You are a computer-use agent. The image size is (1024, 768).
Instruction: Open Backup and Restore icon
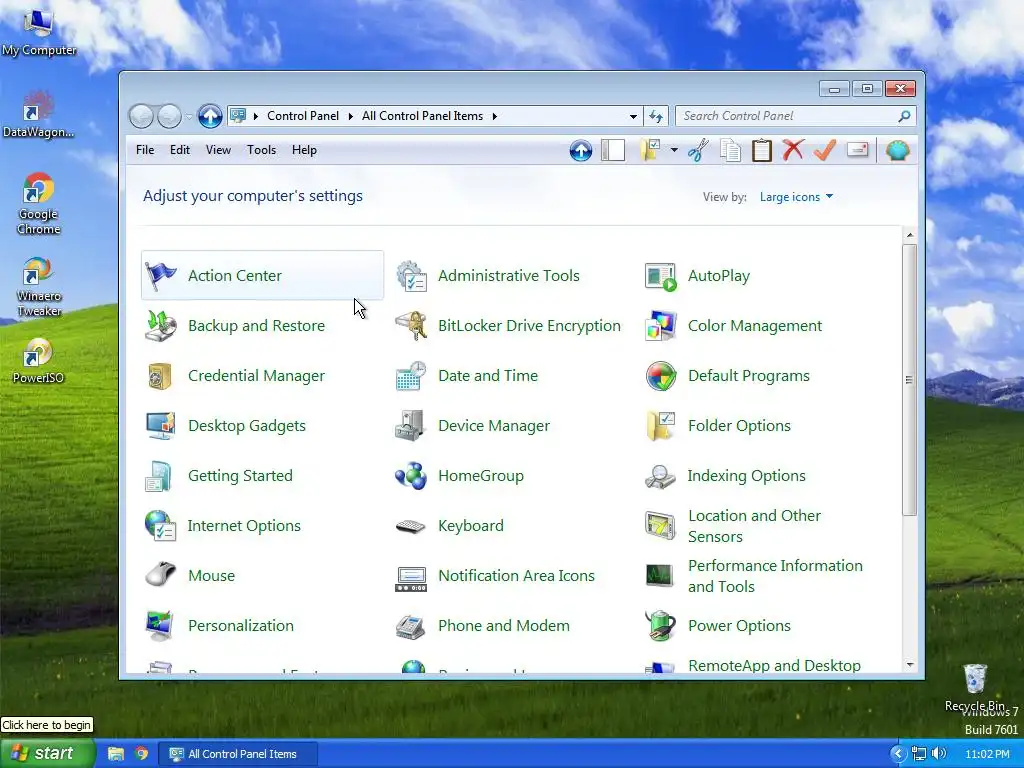pos(161,326)
